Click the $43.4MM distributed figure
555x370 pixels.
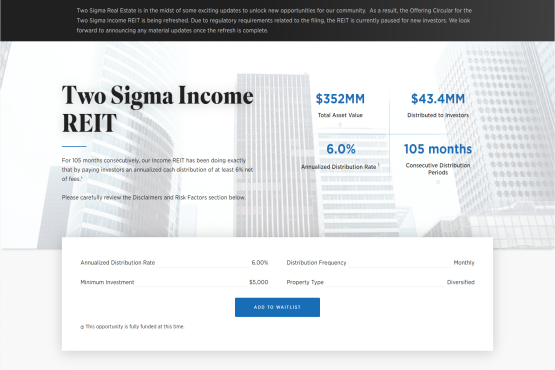point(438,99)
